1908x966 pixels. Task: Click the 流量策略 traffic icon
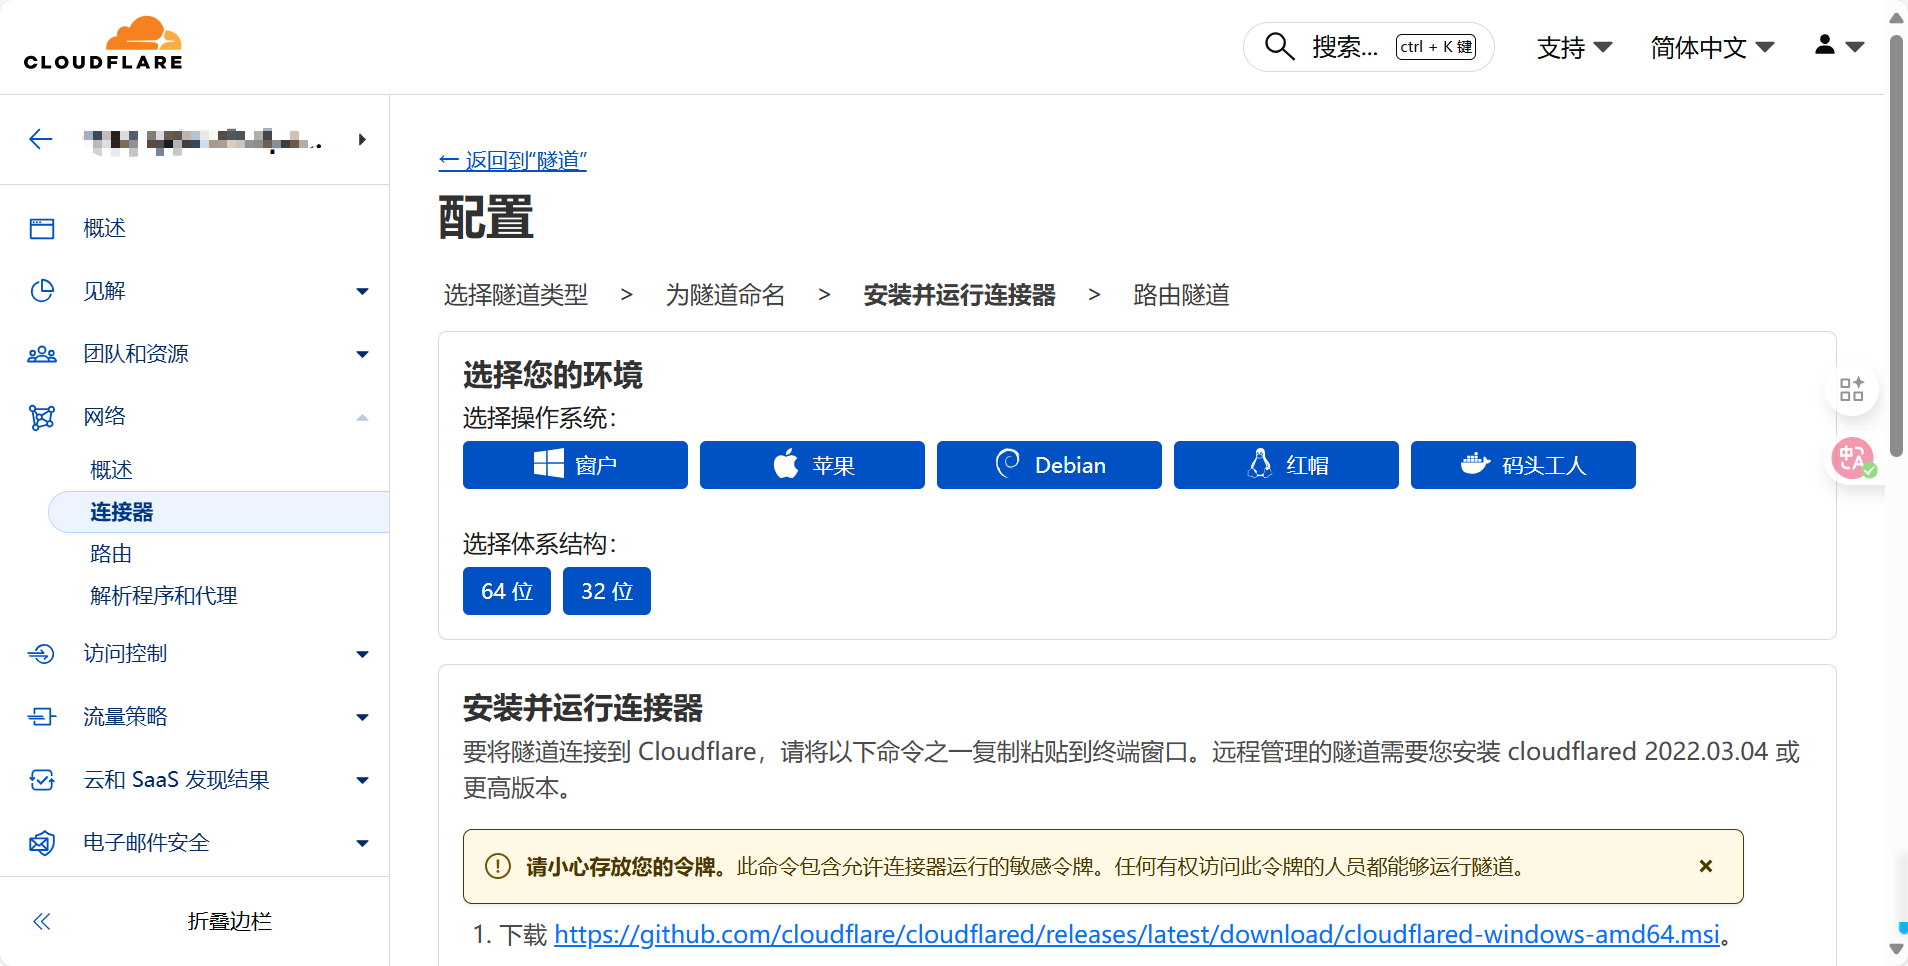42,717
